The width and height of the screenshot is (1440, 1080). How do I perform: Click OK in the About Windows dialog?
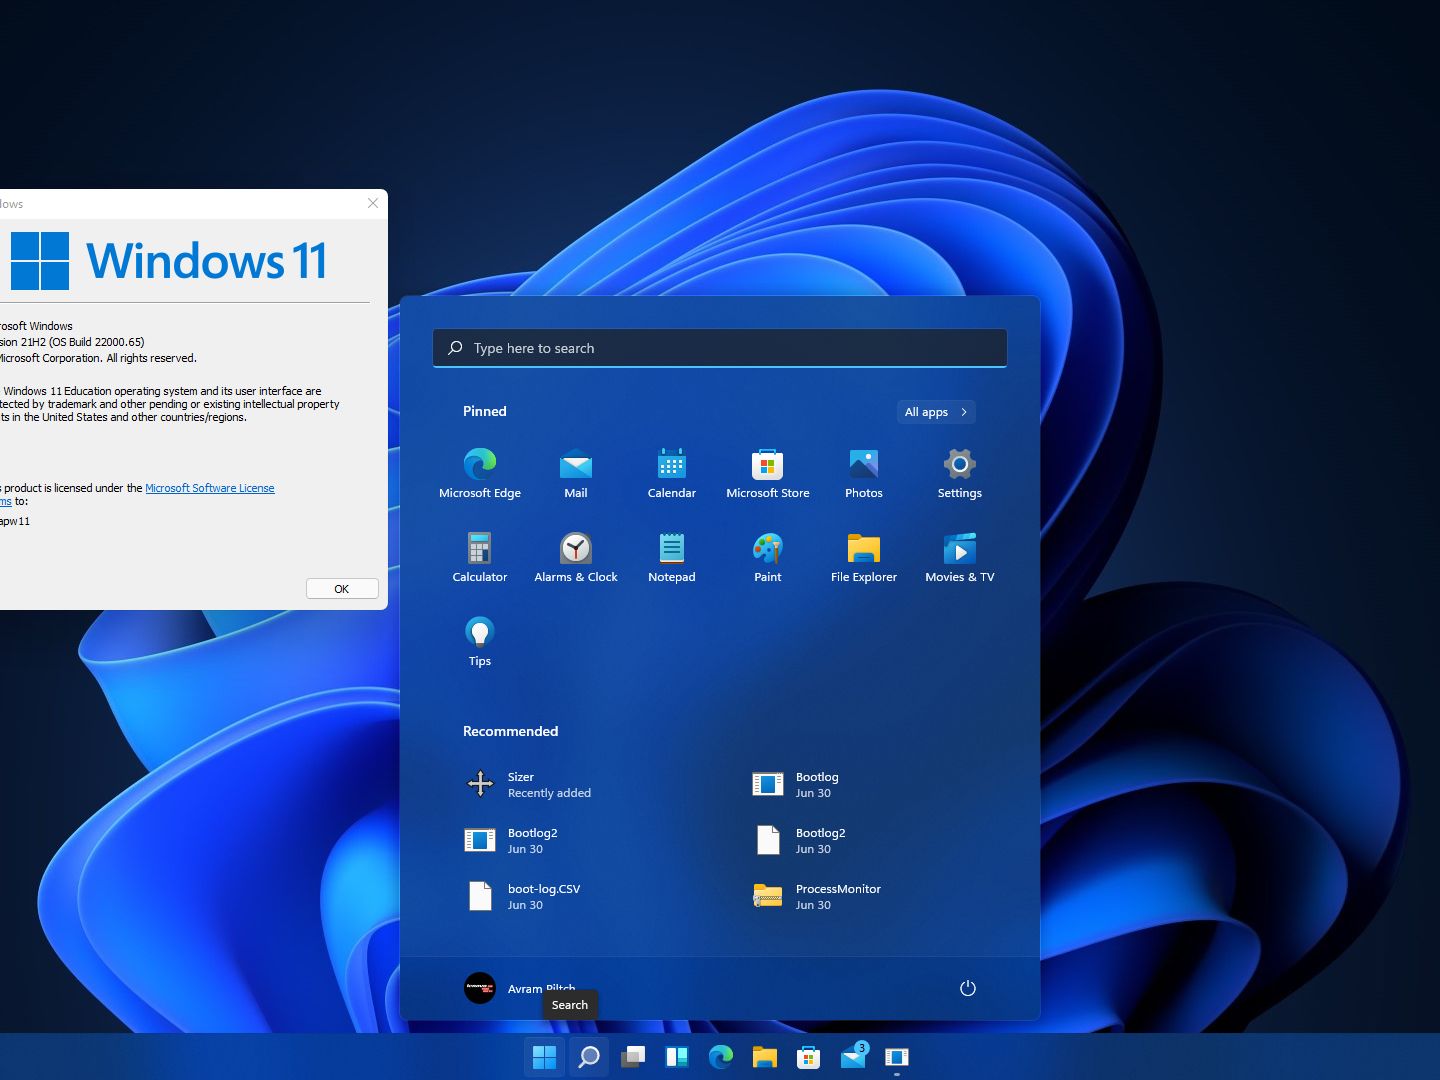[x=342, y=589]
